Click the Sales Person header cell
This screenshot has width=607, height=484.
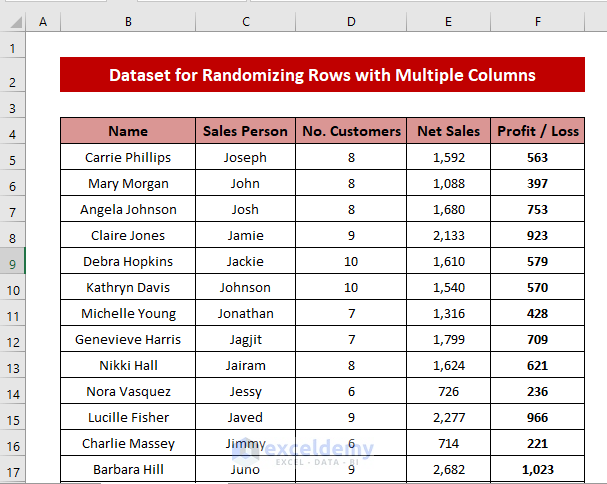(245, 131)
